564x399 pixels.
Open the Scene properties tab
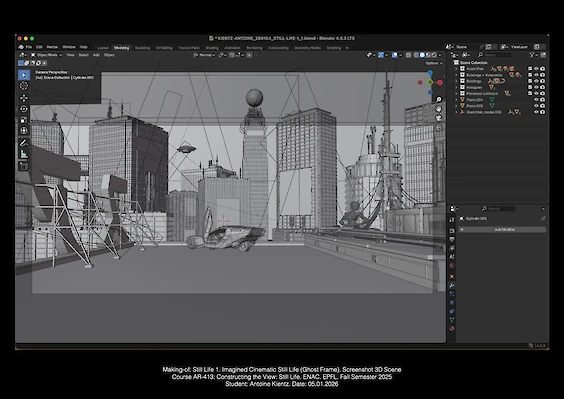[x=452, y=257]
